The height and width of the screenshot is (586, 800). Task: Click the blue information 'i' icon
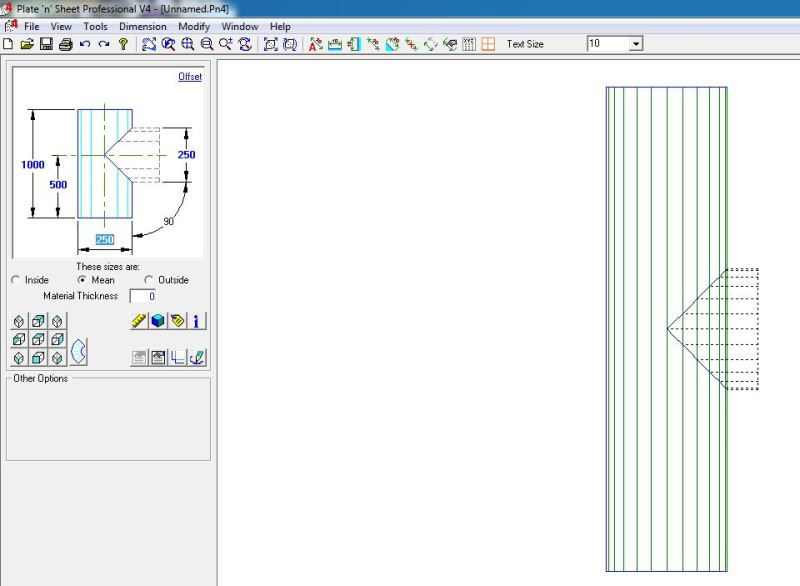click(x=196, y=321)
